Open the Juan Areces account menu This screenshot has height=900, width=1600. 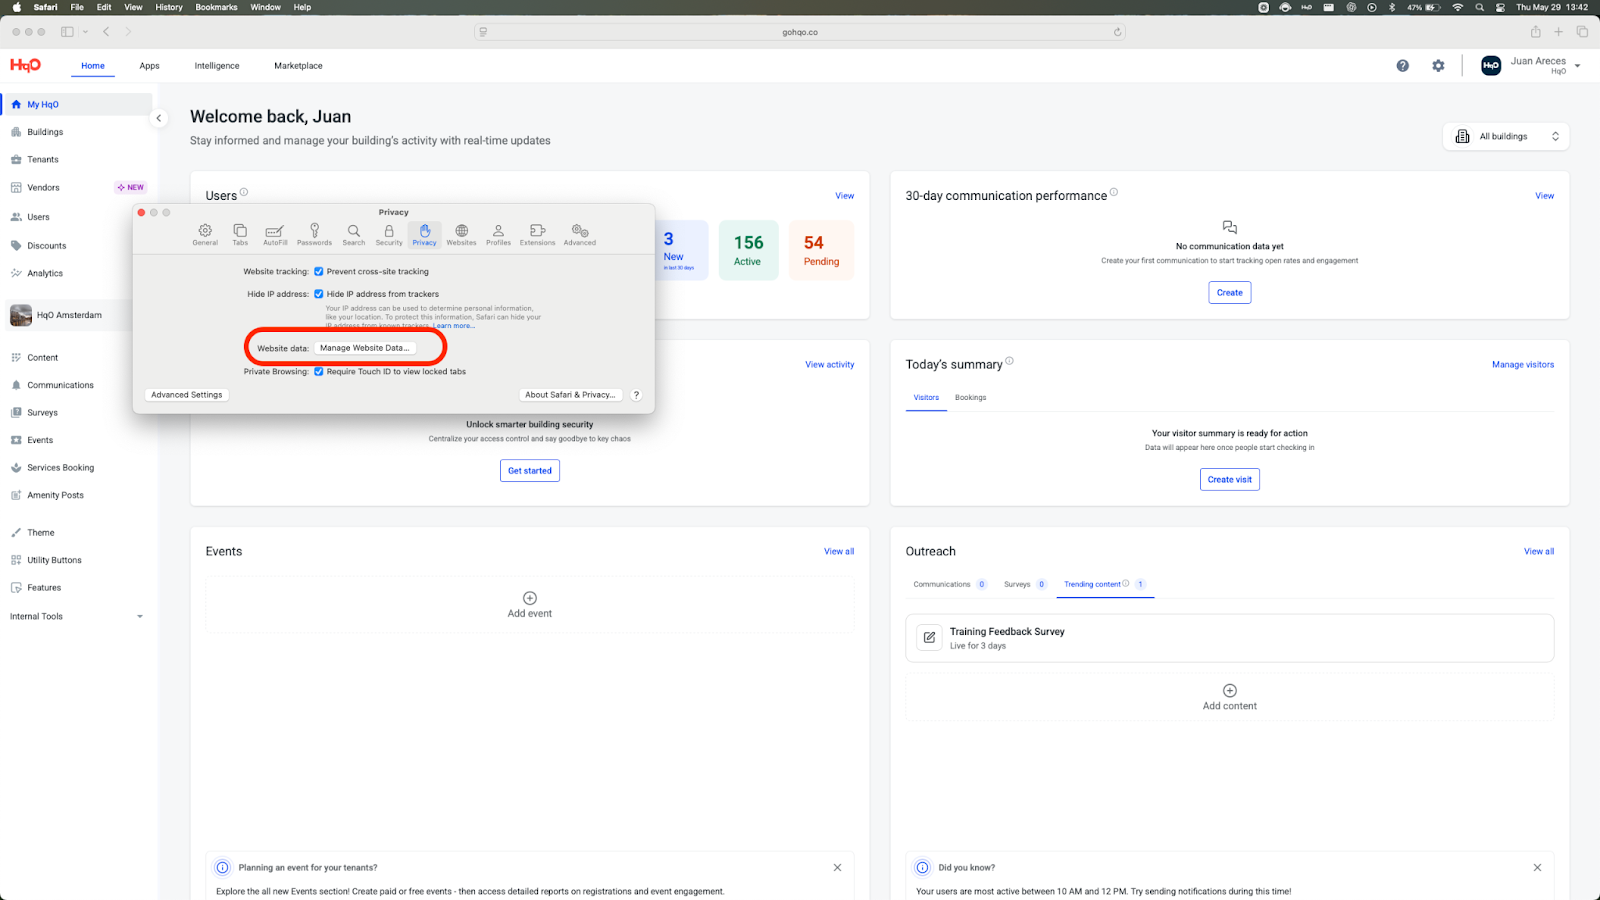coord(1530,66)
